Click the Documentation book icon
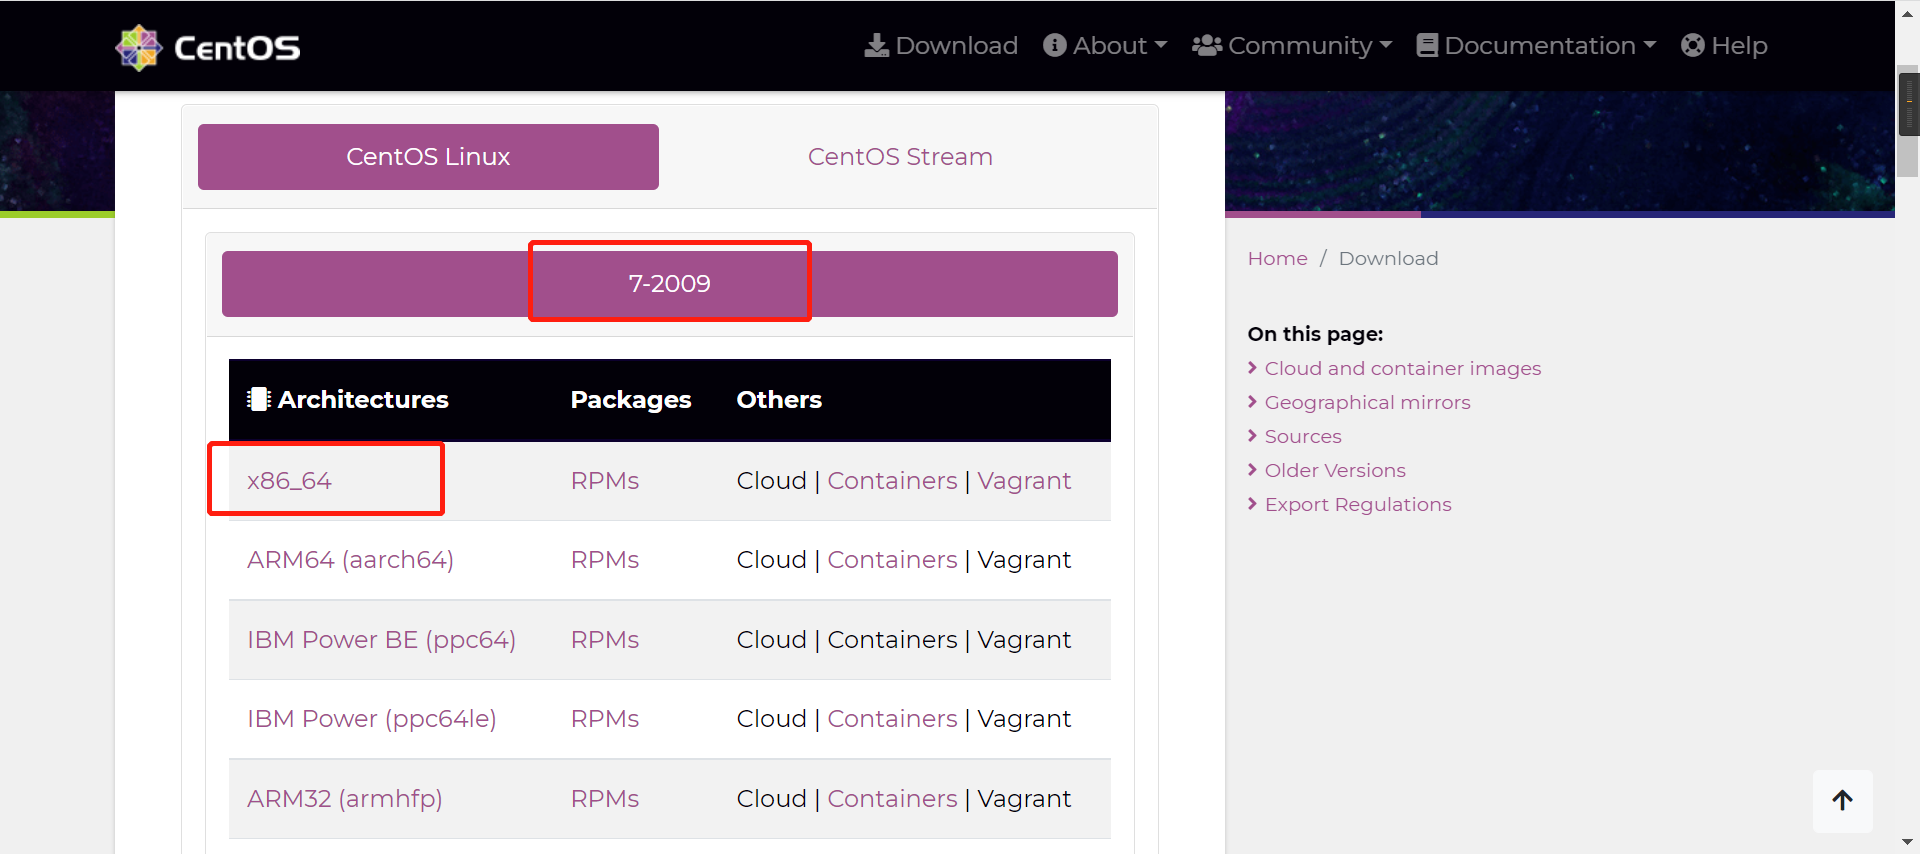 coord(1427,46)
